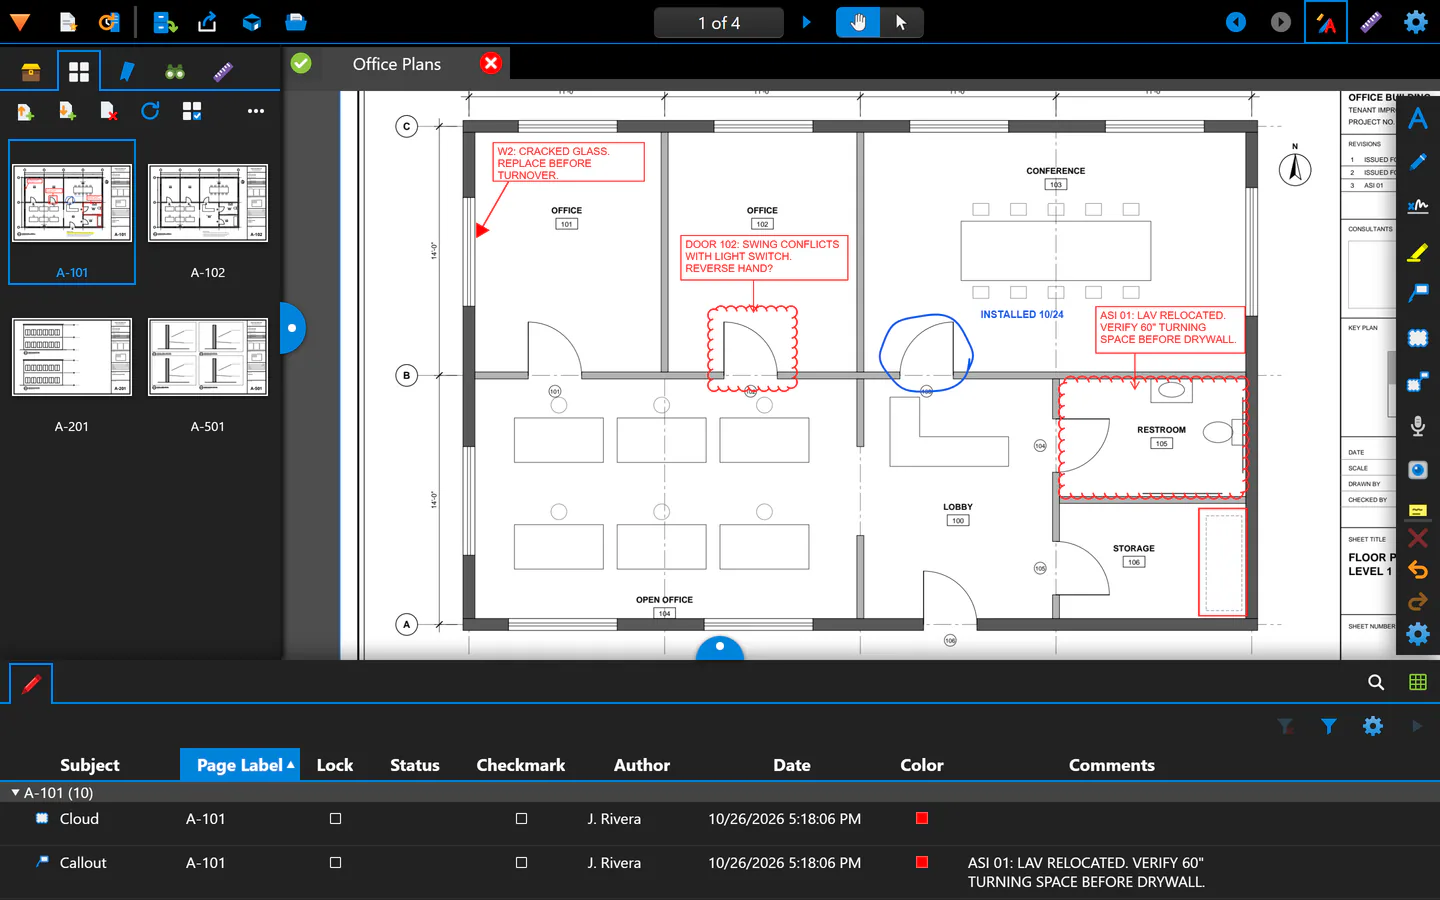This screenshot has height=900, width=1440.
Task: Open the A-501 page thumbnail
Action: click(x=208, y=357)
